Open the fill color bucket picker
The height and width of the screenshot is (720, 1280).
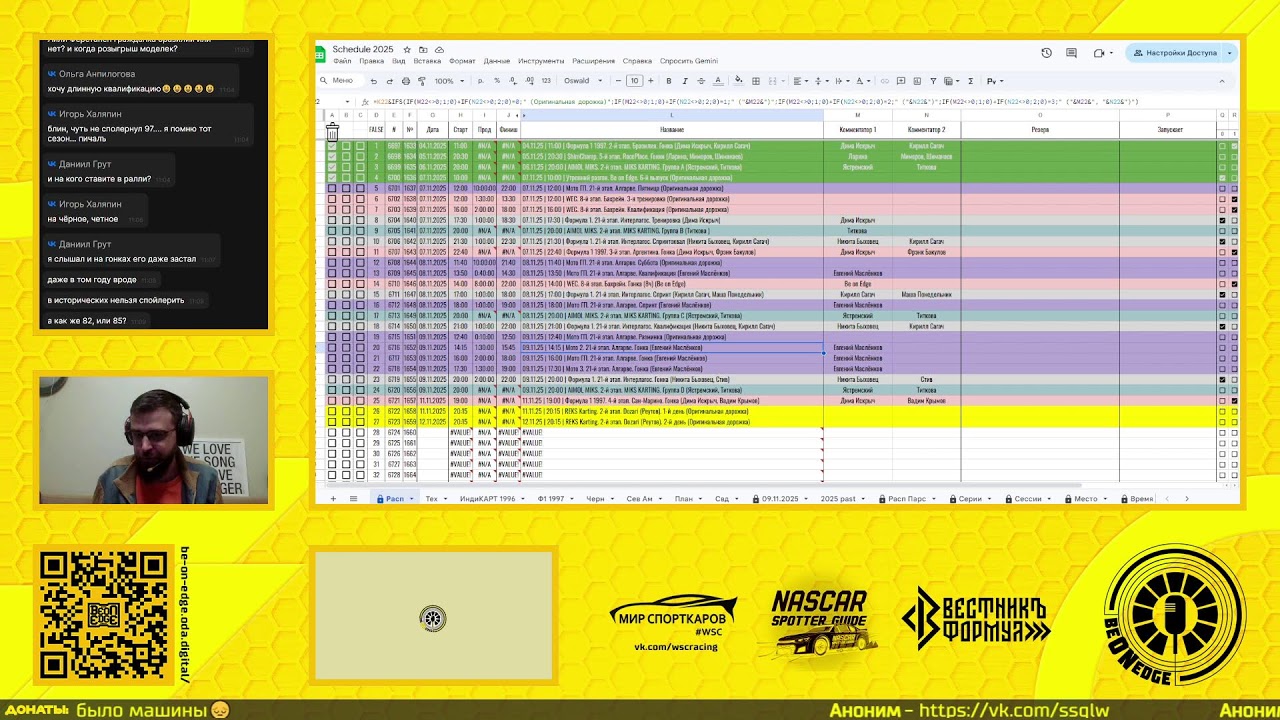point(739,81)
